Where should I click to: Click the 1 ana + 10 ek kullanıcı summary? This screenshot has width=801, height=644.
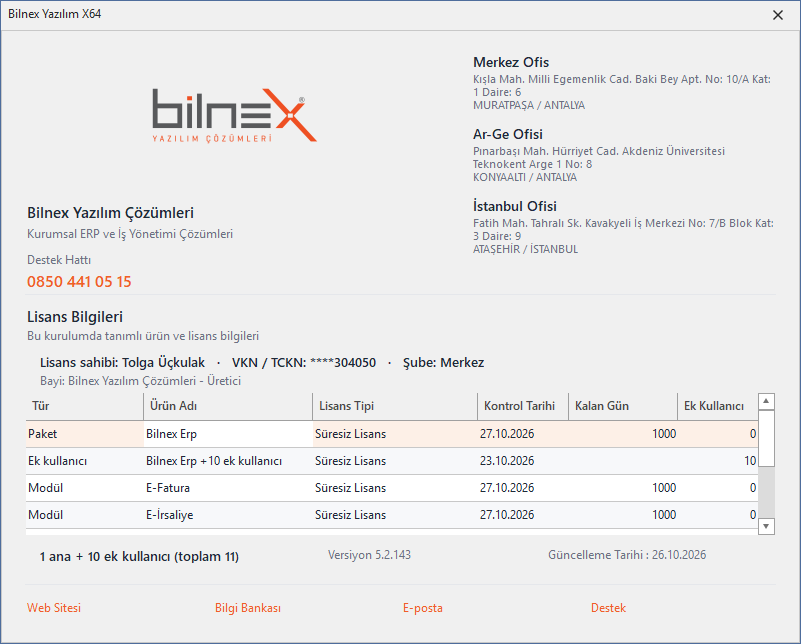139,557
